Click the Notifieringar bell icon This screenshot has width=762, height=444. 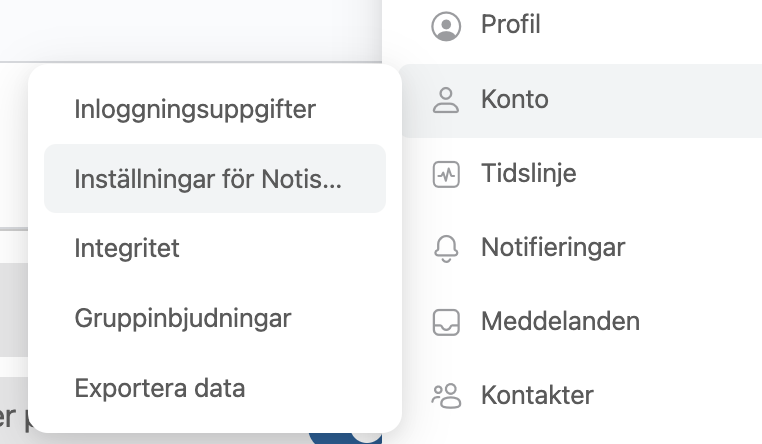tap(446, 249)
